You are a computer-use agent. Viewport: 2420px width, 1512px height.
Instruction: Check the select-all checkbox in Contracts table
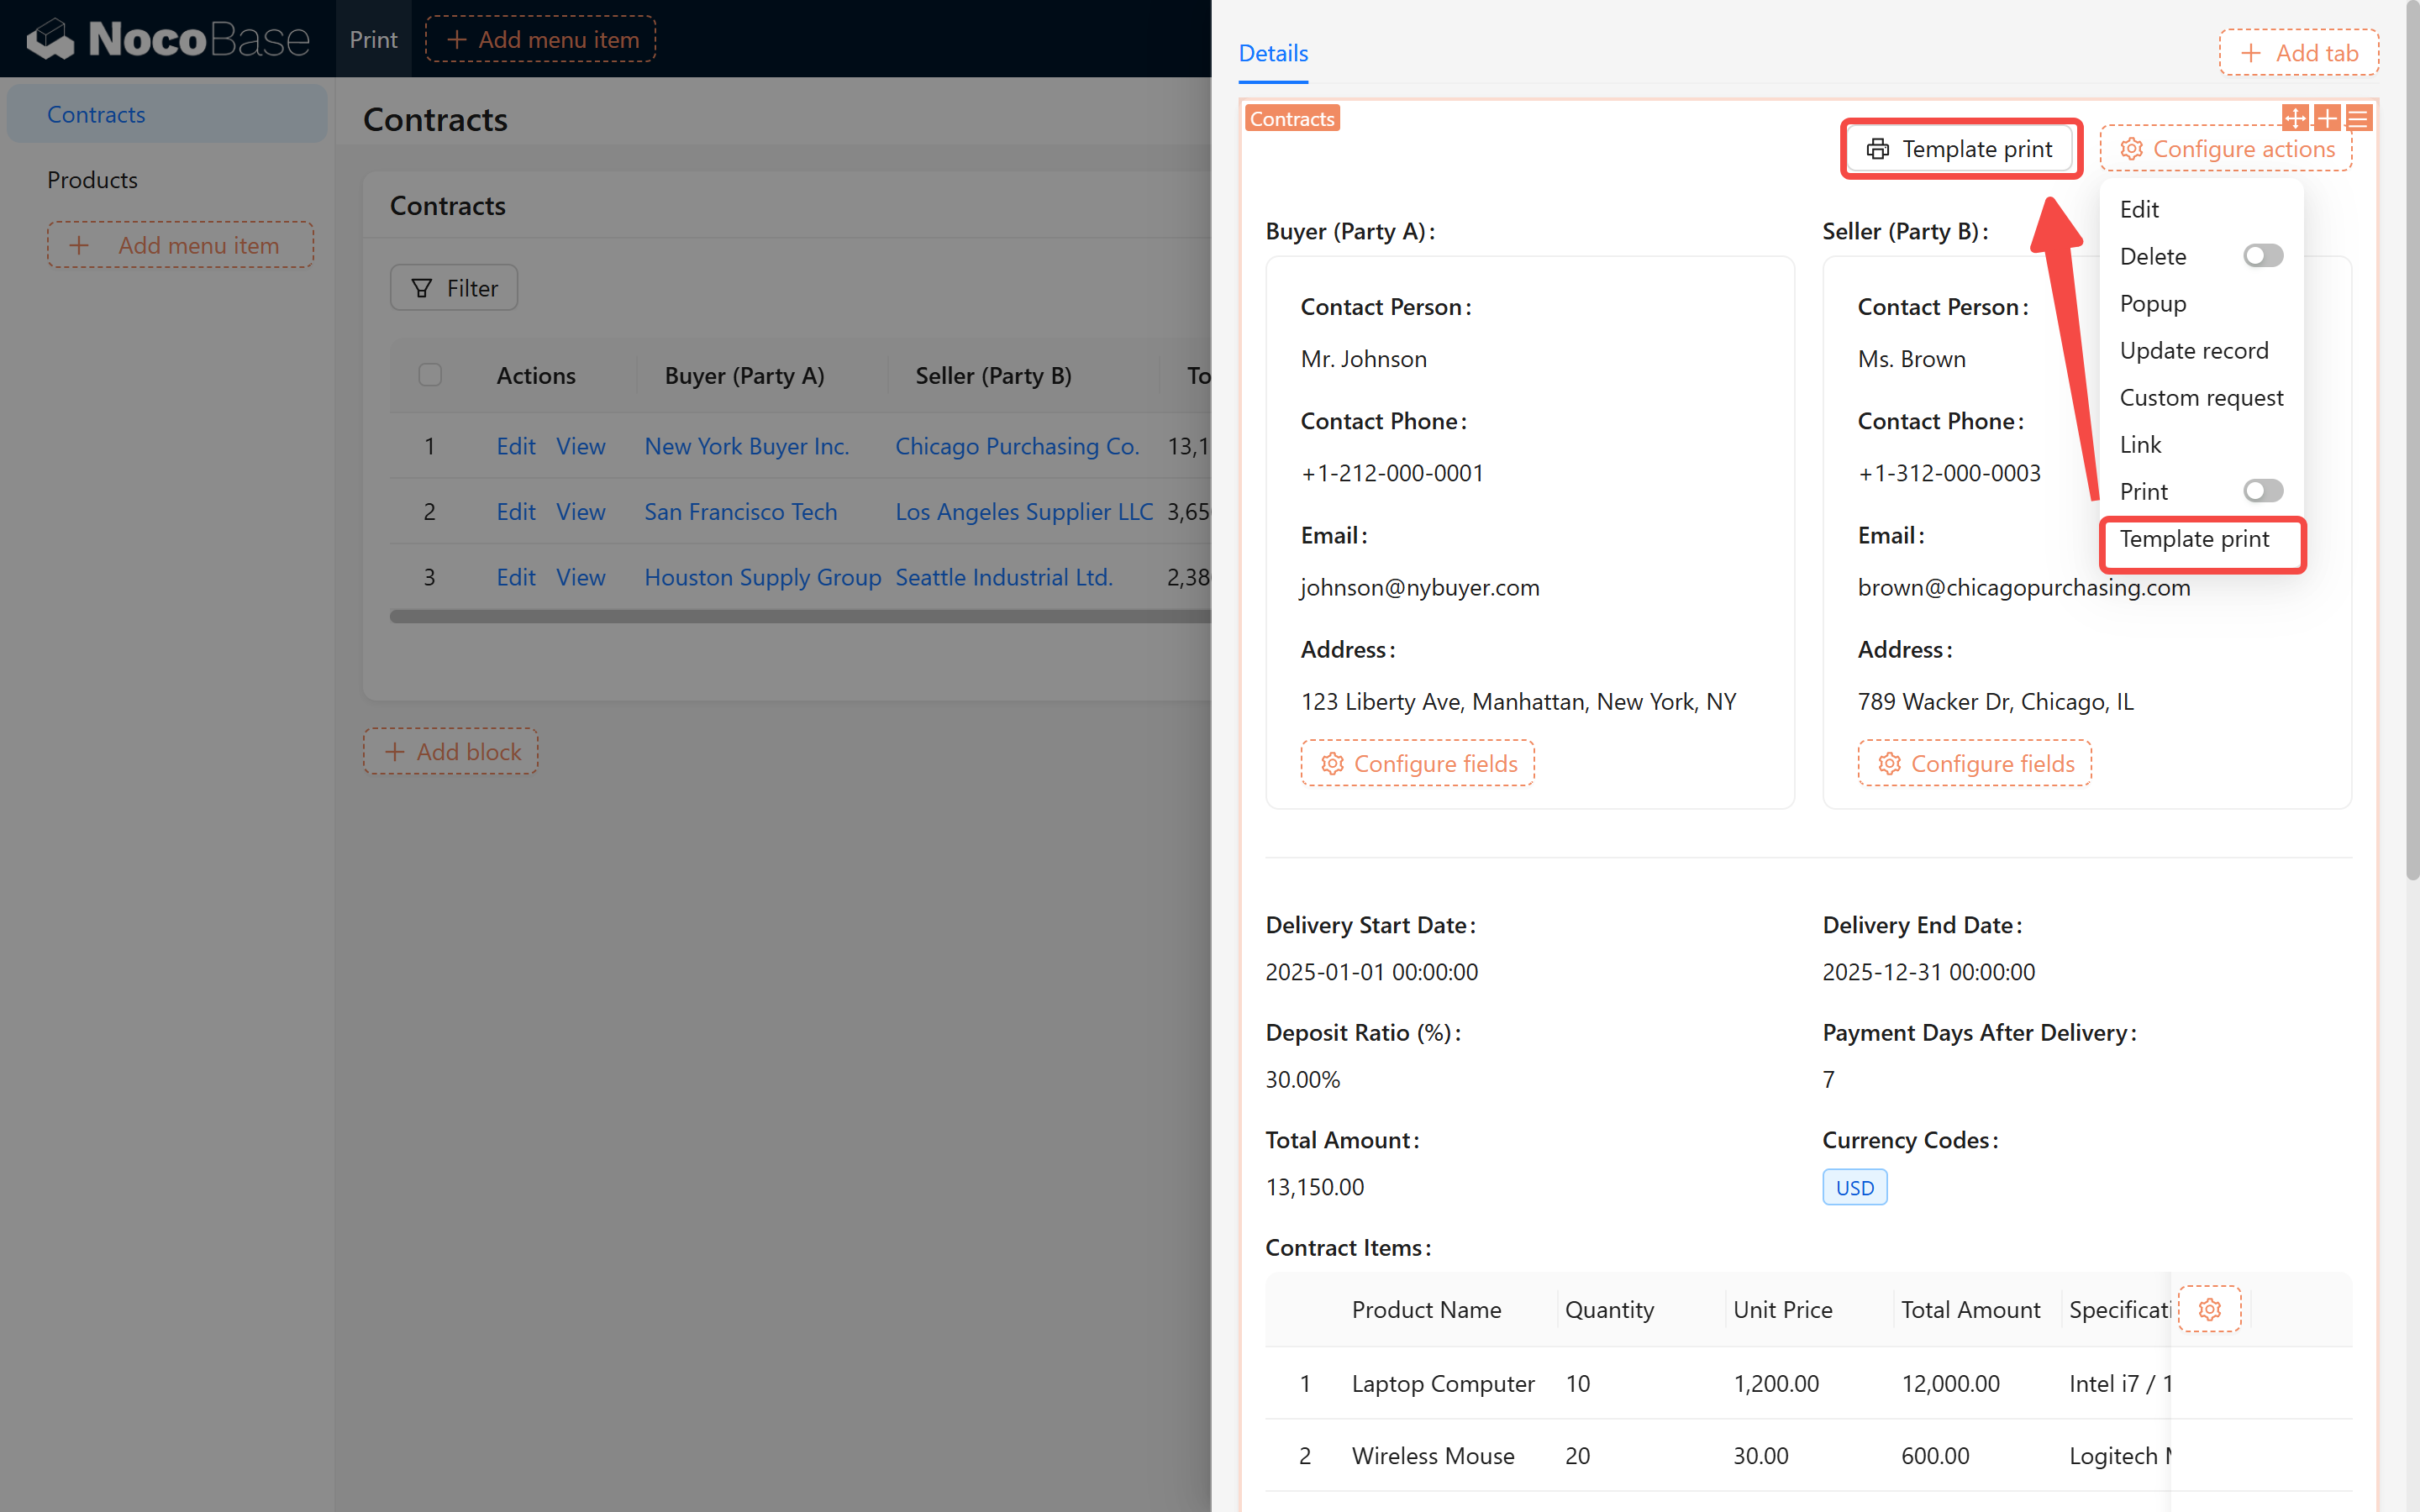(x=430, y=375)
